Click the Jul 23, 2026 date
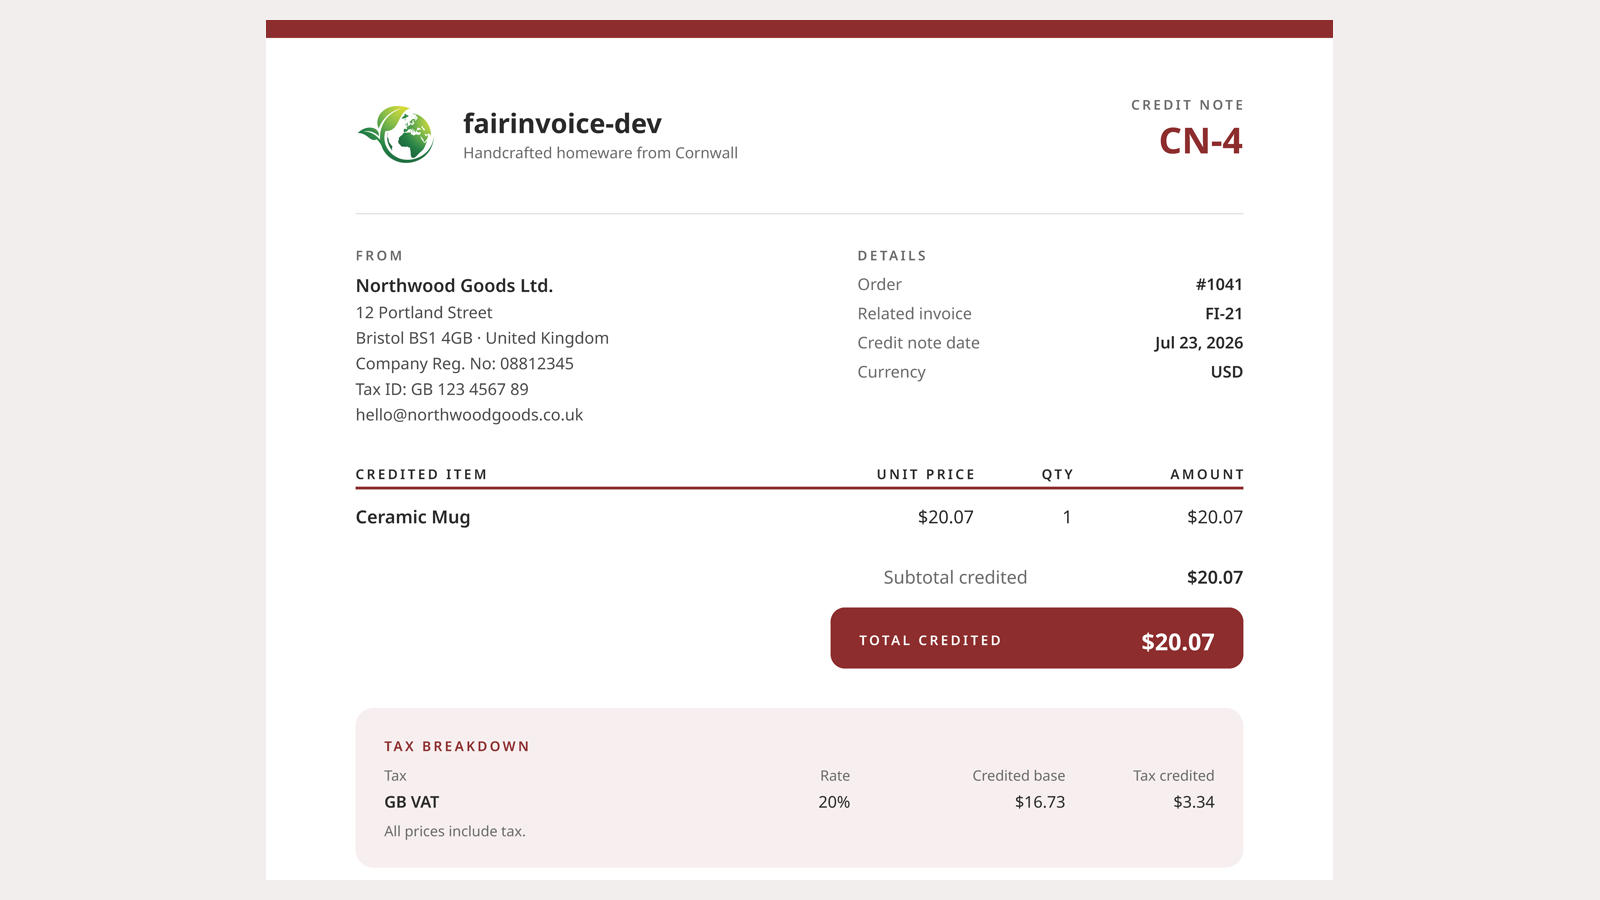The width and height of the screenshot is (1600, 900). click(x=1199, y=342)
